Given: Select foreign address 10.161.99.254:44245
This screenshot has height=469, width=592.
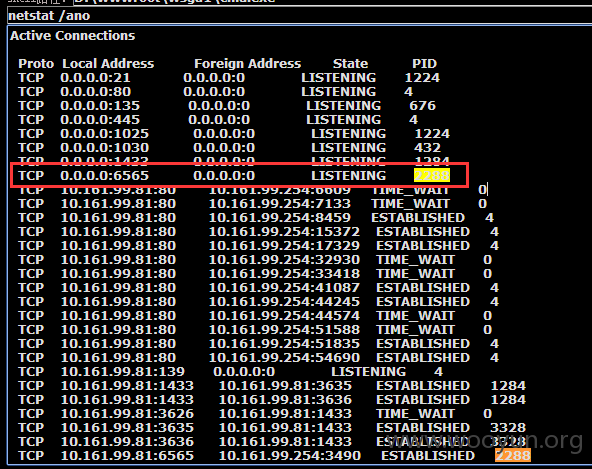Looking at the screenshot, I should pos(284,301).
